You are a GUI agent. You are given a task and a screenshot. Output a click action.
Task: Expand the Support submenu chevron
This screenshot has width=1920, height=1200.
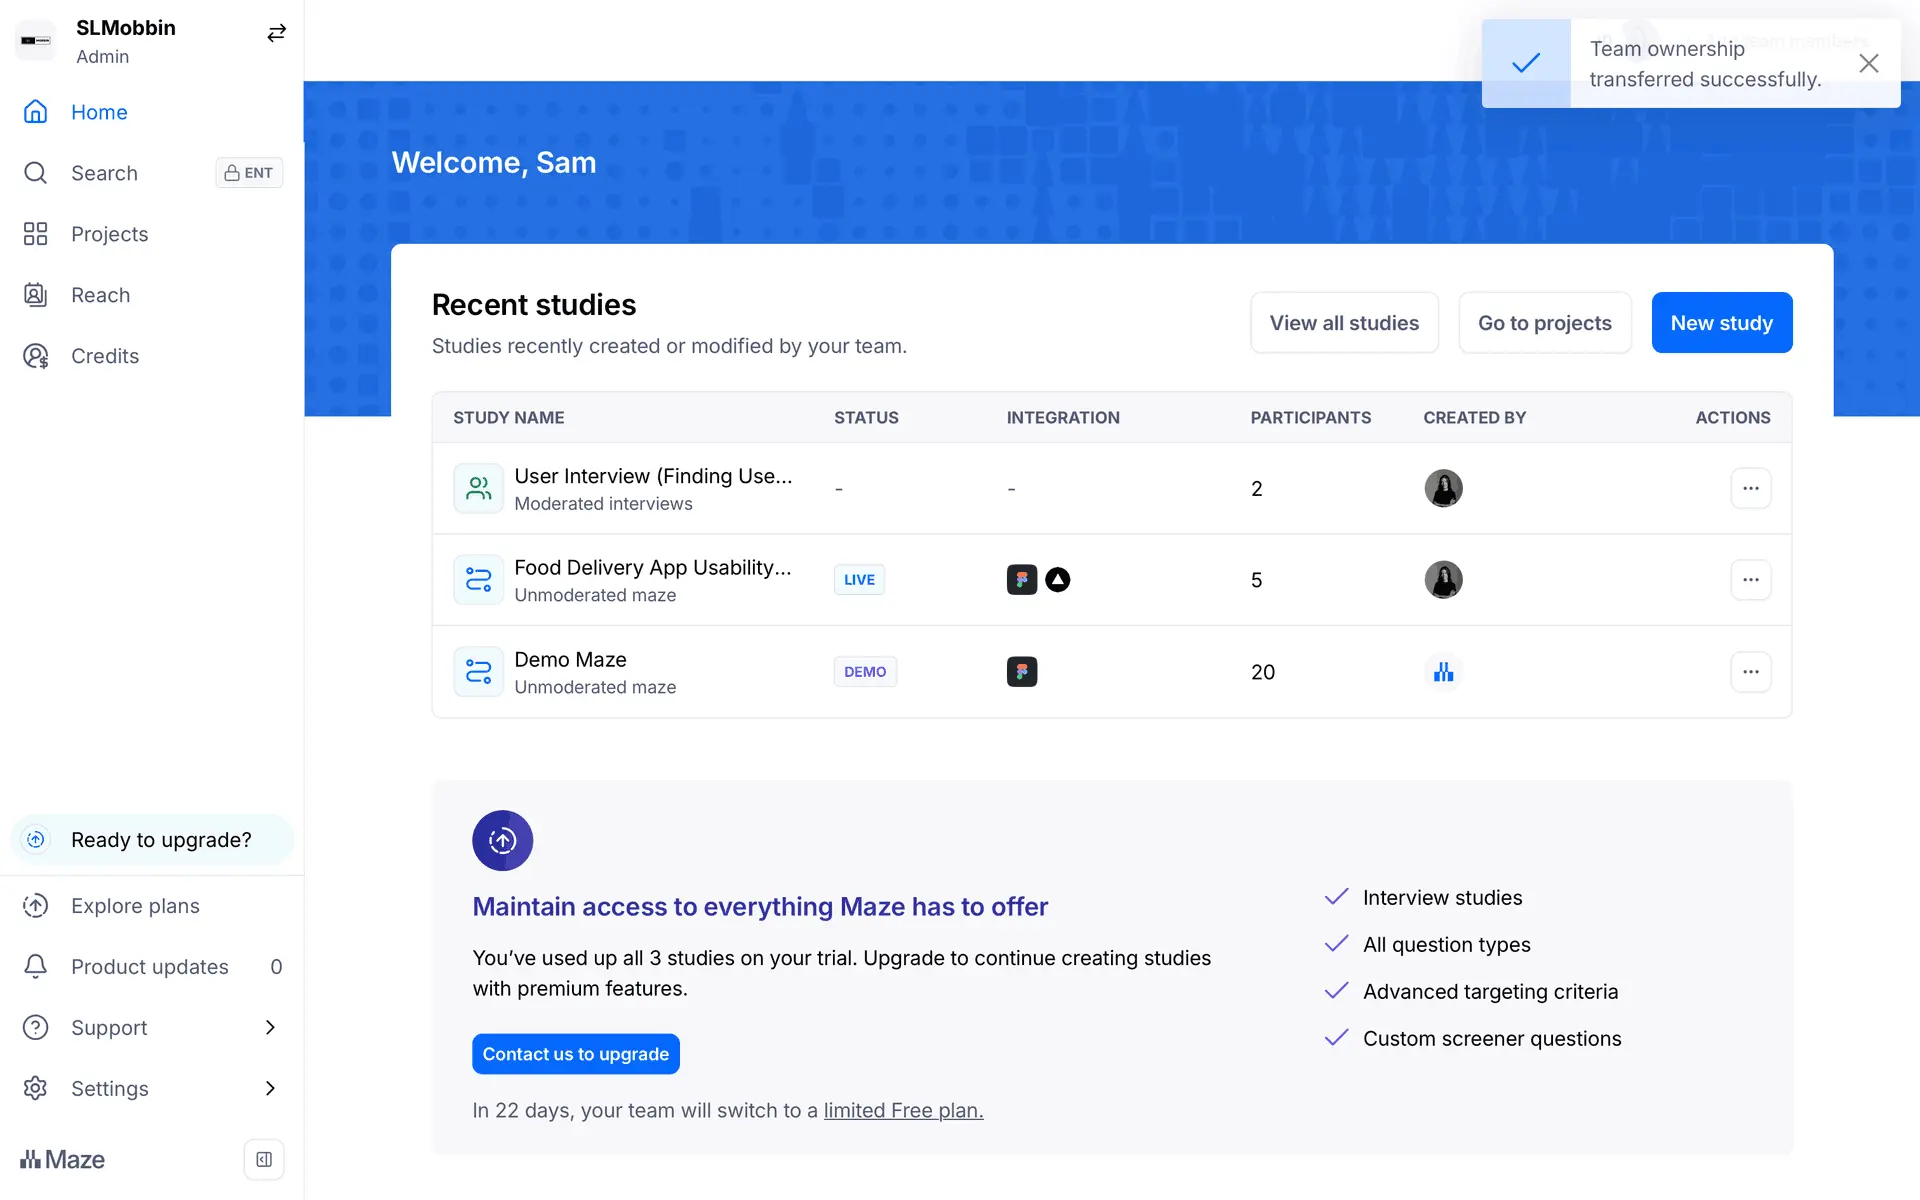pos(270,1028)
